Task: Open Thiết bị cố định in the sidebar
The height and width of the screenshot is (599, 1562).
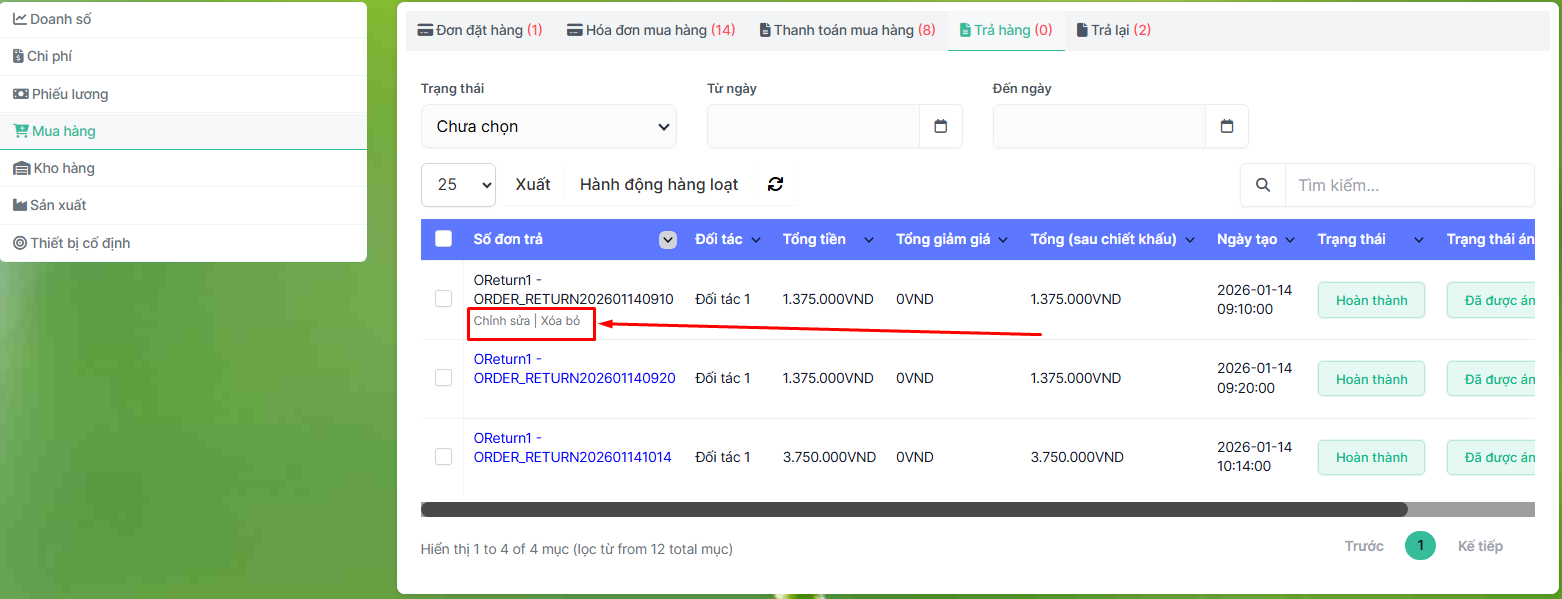Action: click(79, 243)
